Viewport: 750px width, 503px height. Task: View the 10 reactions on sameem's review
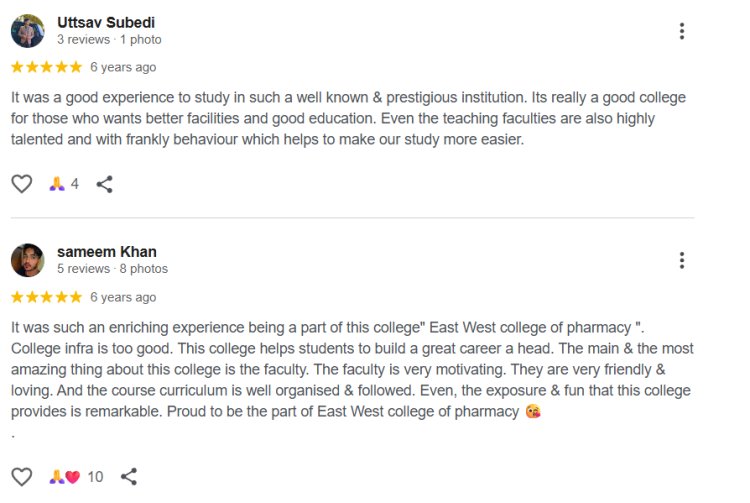click(76, 477)
